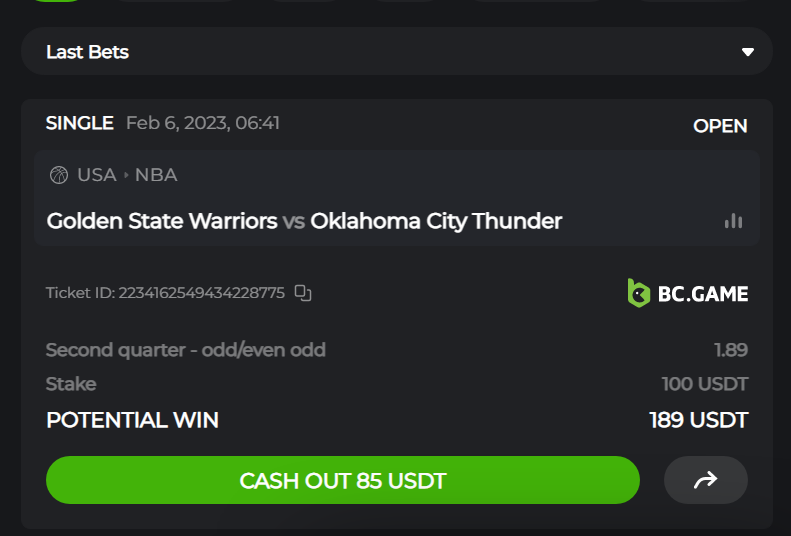Viewport: 791px width, 536px height.
Task: Open the USA category link
Action: point(97,175)
